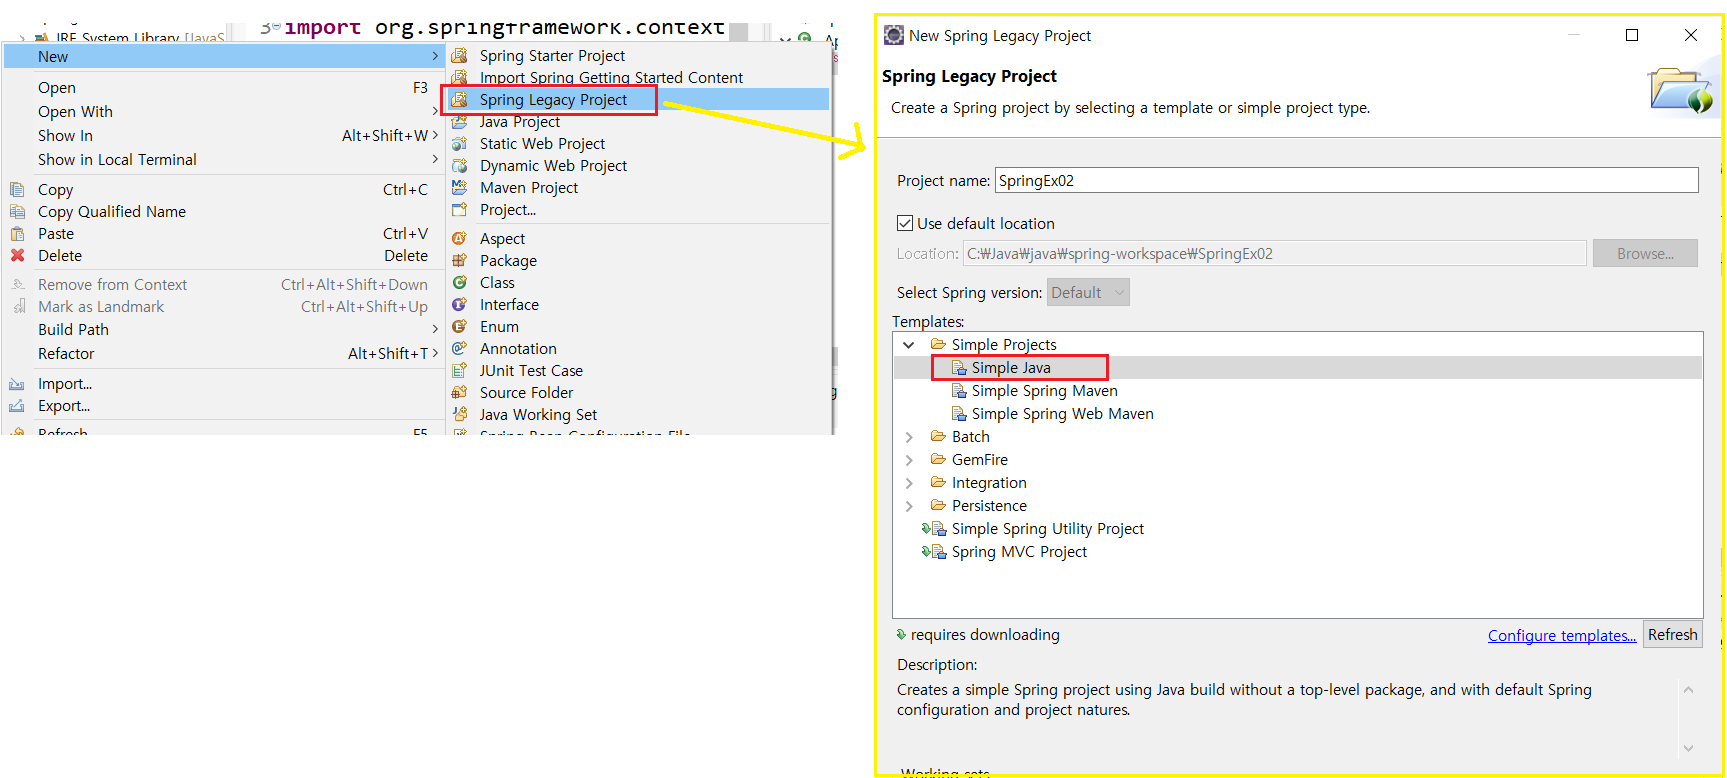Collapse the Simple Projects tree node

[909, 344]
